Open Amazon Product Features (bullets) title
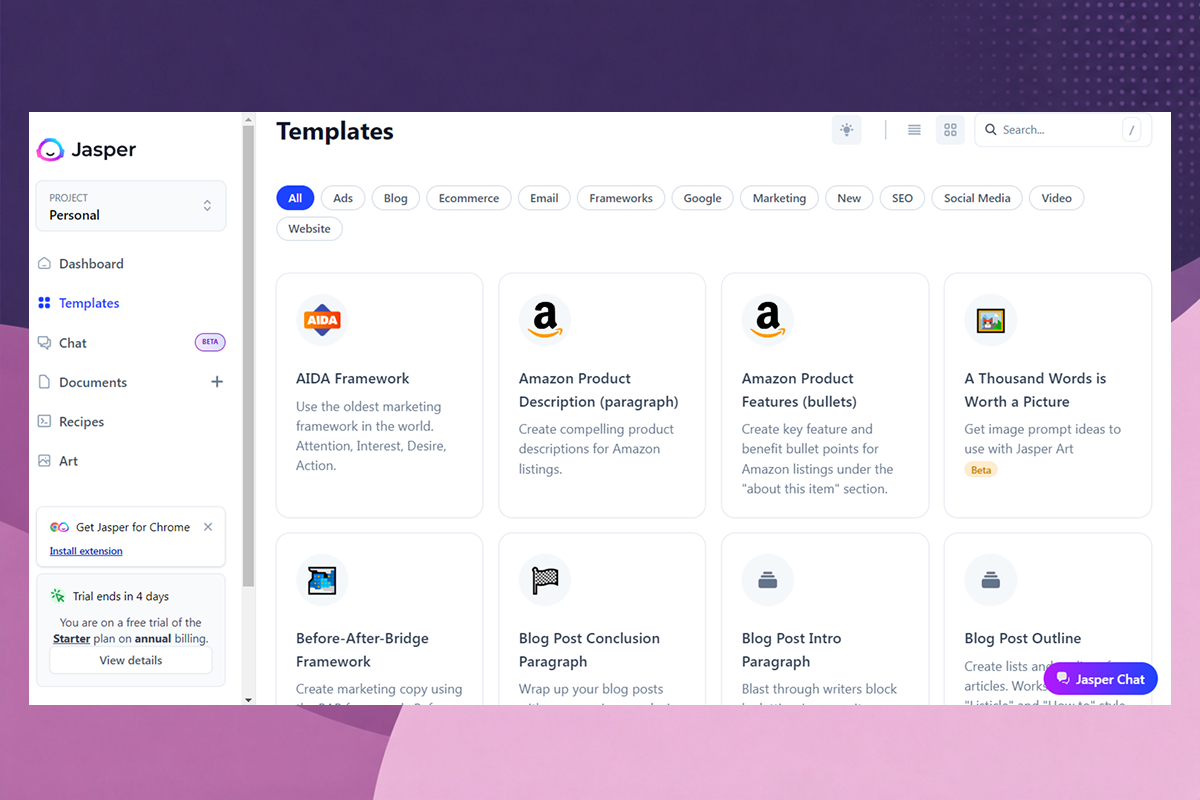 click(799, 390)
